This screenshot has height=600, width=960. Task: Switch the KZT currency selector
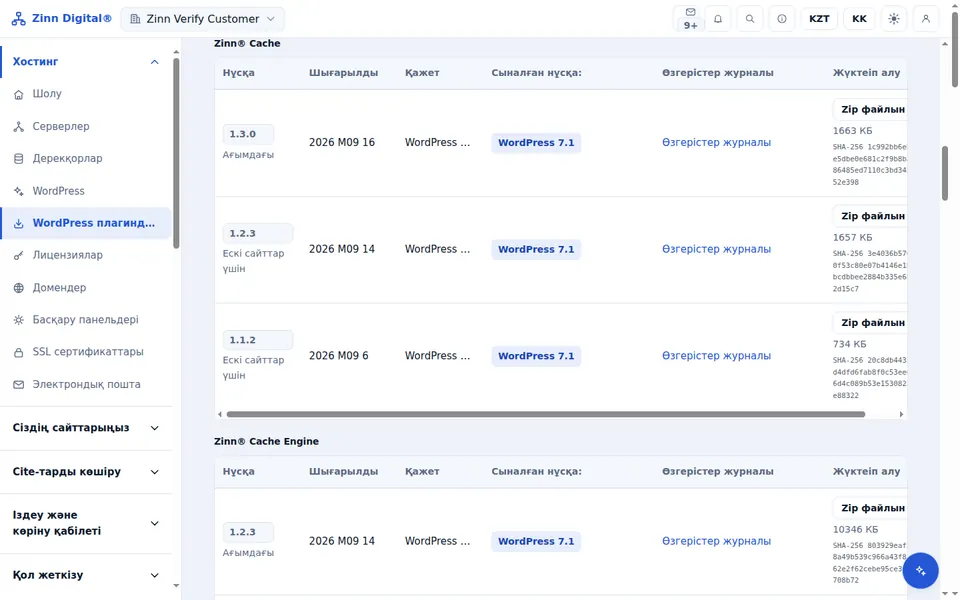pyautogui.click(x=819, y=19)
